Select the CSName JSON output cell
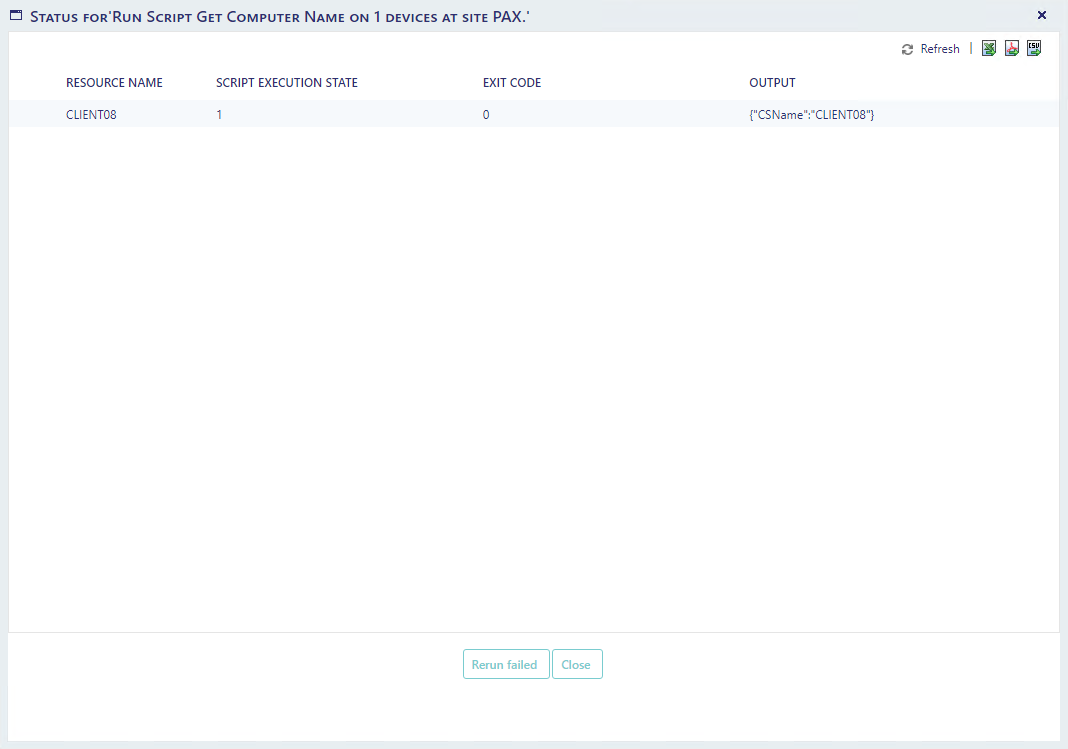 click(x=811, y=115)
